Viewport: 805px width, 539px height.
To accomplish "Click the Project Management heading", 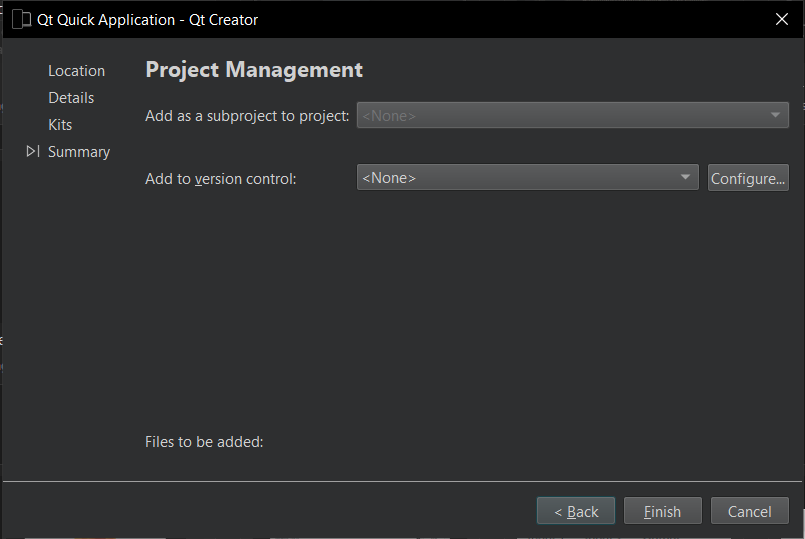I will pos(254,70).
